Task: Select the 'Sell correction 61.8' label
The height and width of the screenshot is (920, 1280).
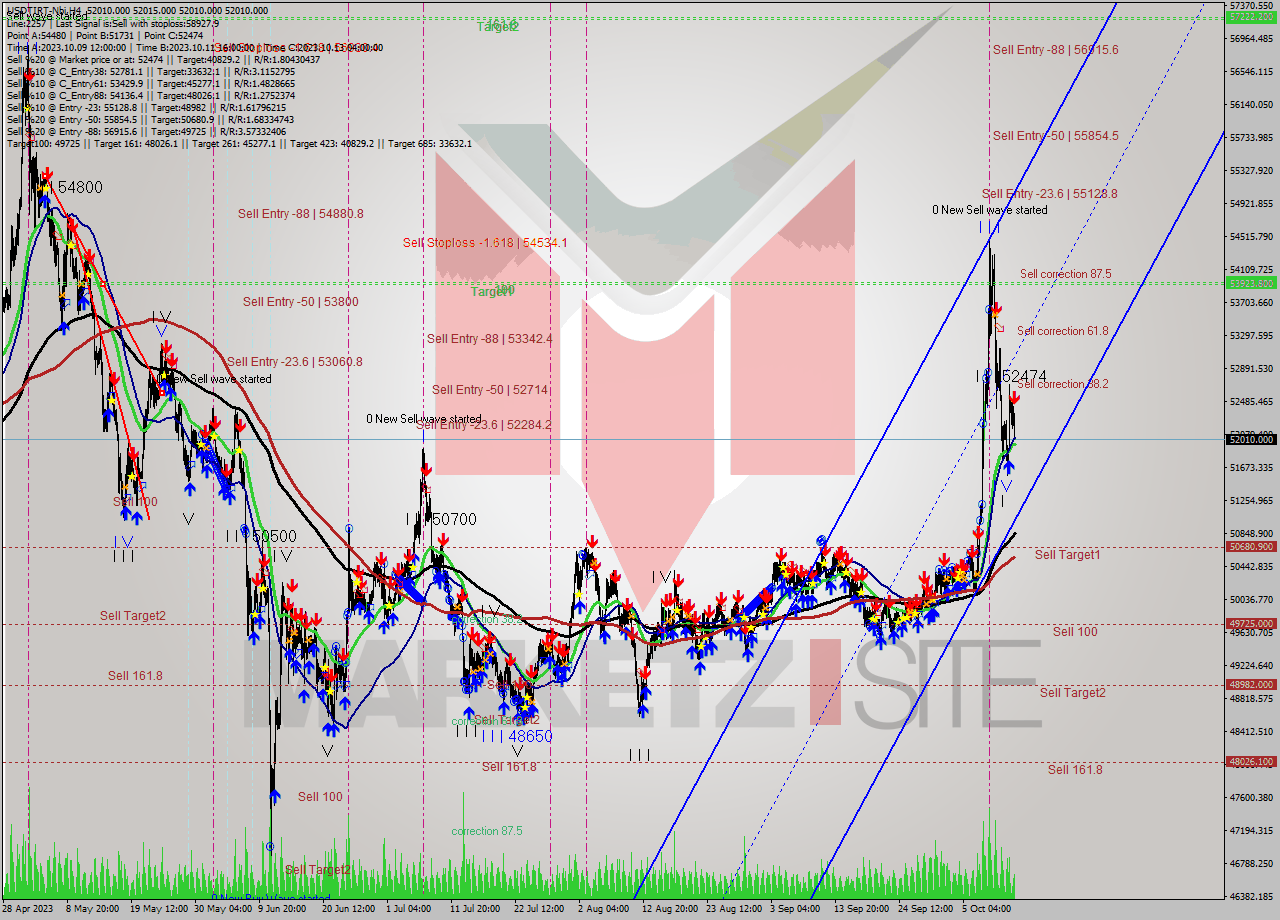Action: coord(1062,331)
